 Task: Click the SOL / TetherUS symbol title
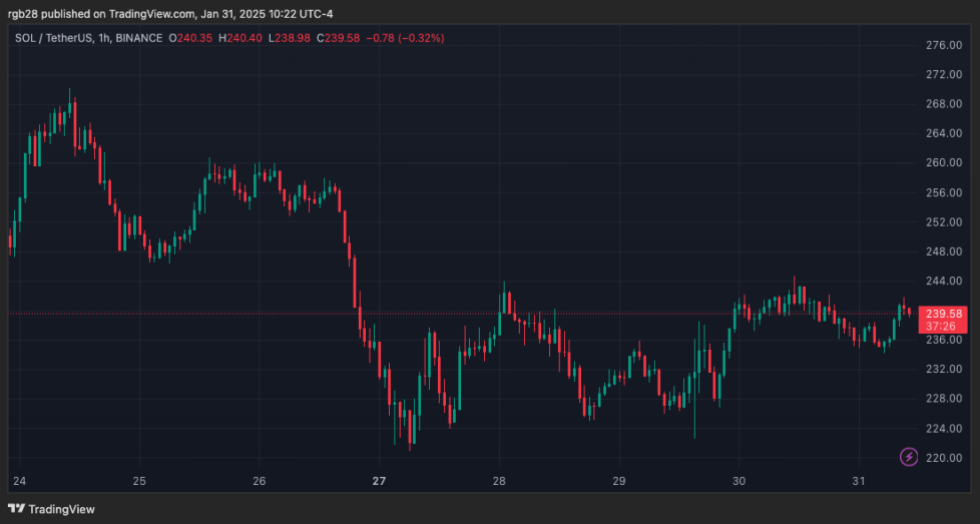(x=53, y=38)
